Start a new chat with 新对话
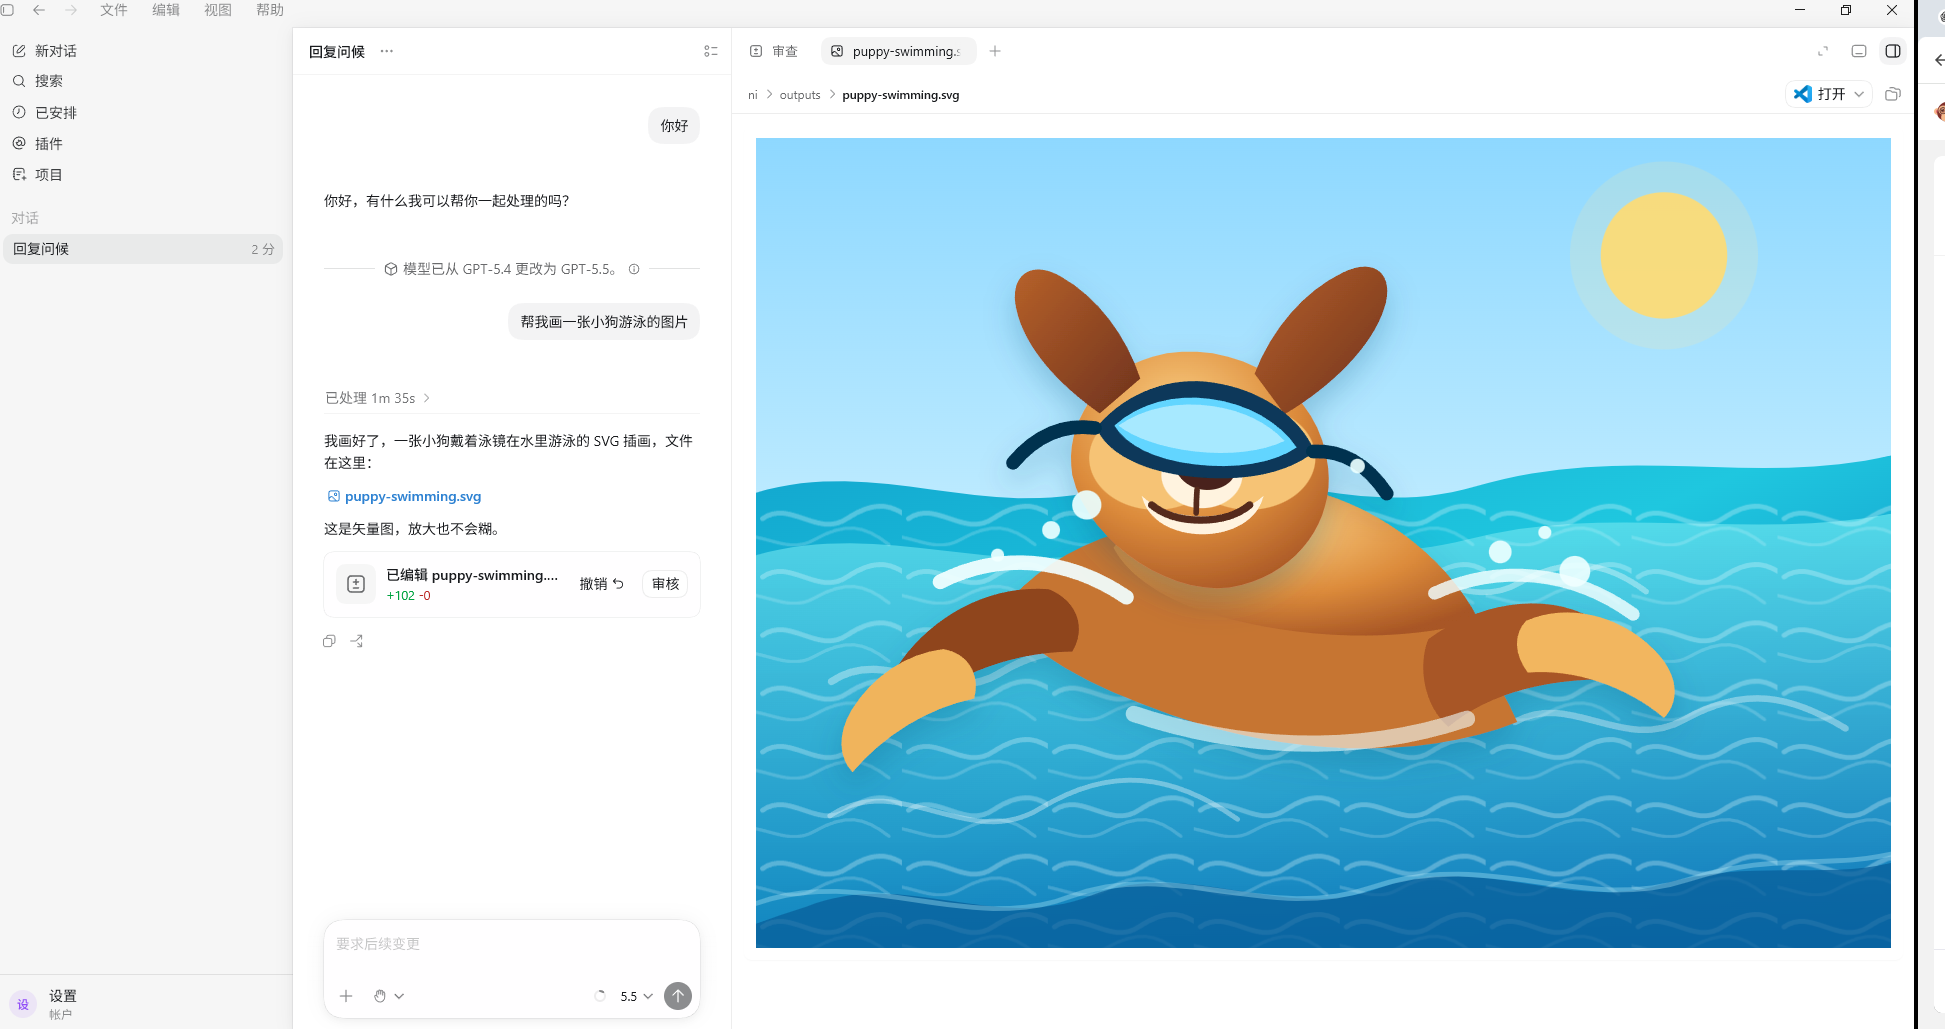 45,51
